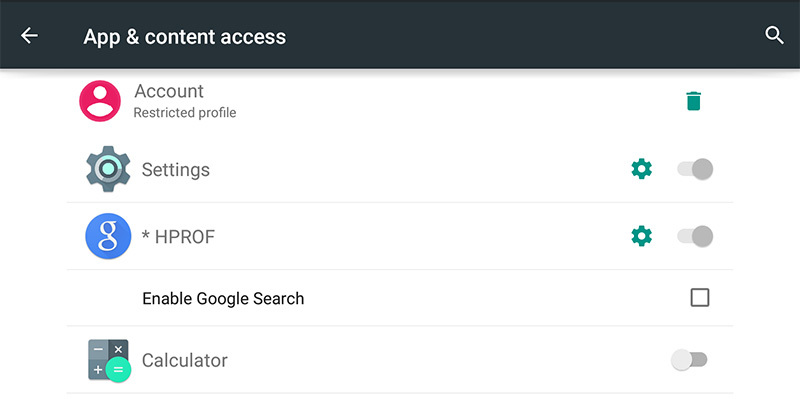Toggle the HPROF app switch
800x399 pixels.
695,236
